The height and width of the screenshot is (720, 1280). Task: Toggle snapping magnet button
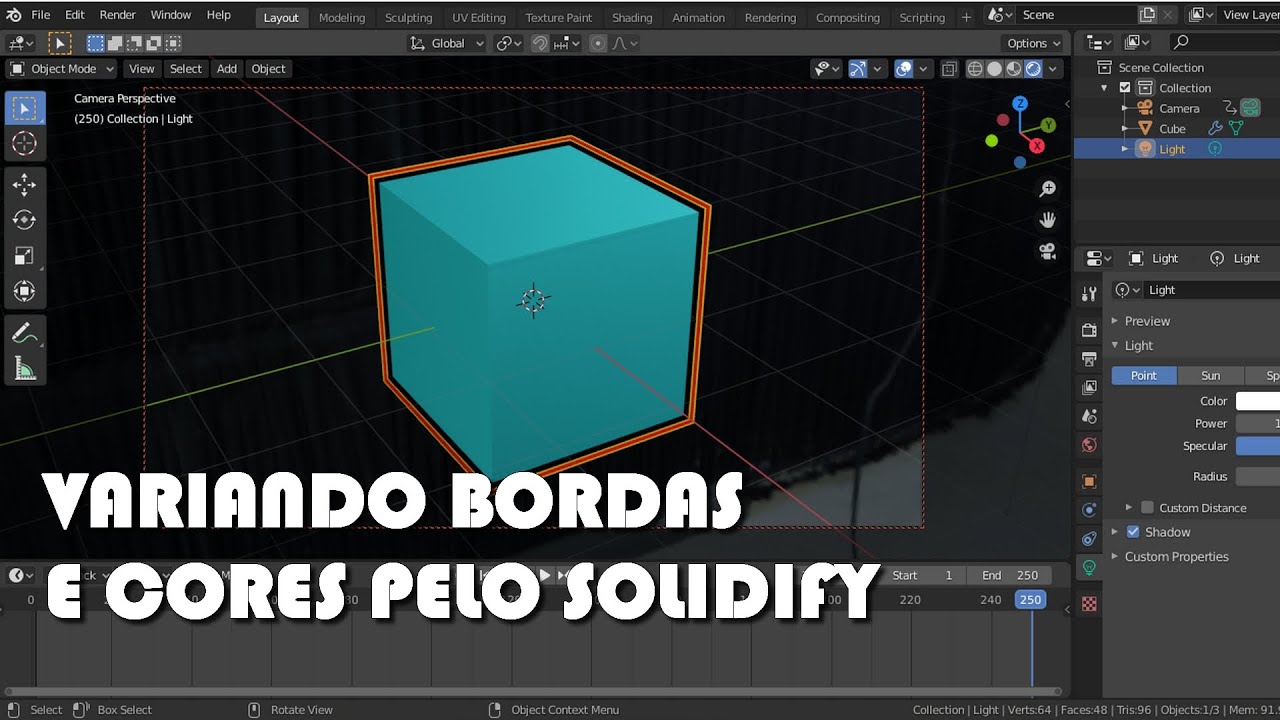click(540, 43)
